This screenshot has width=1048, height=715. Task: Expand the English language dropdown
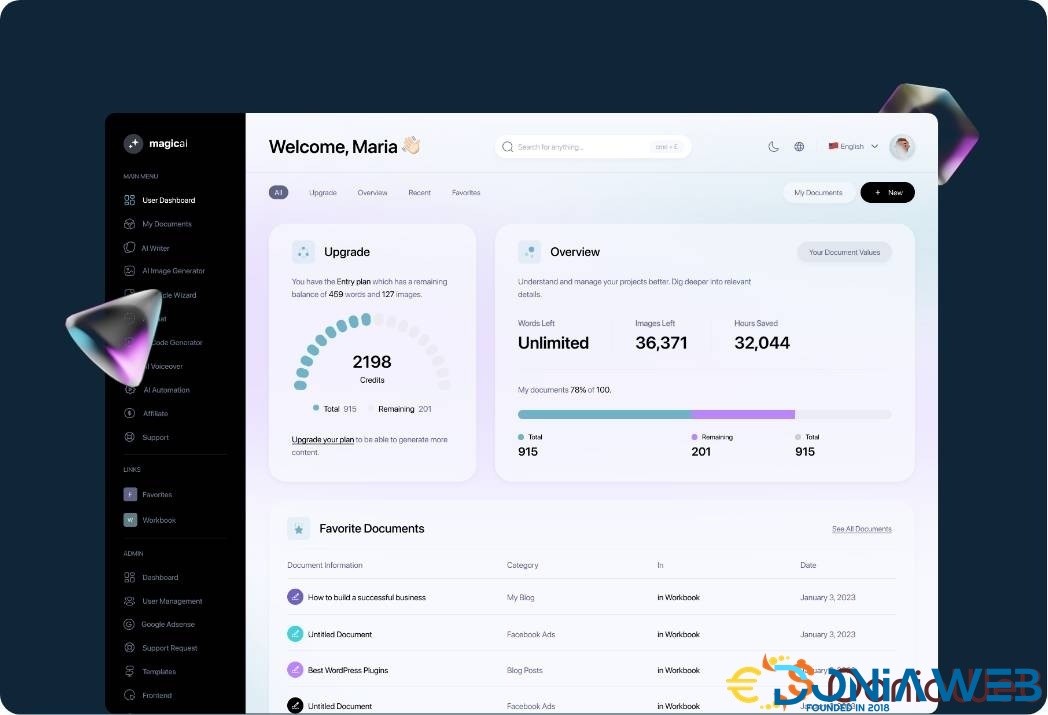[853, 147]
